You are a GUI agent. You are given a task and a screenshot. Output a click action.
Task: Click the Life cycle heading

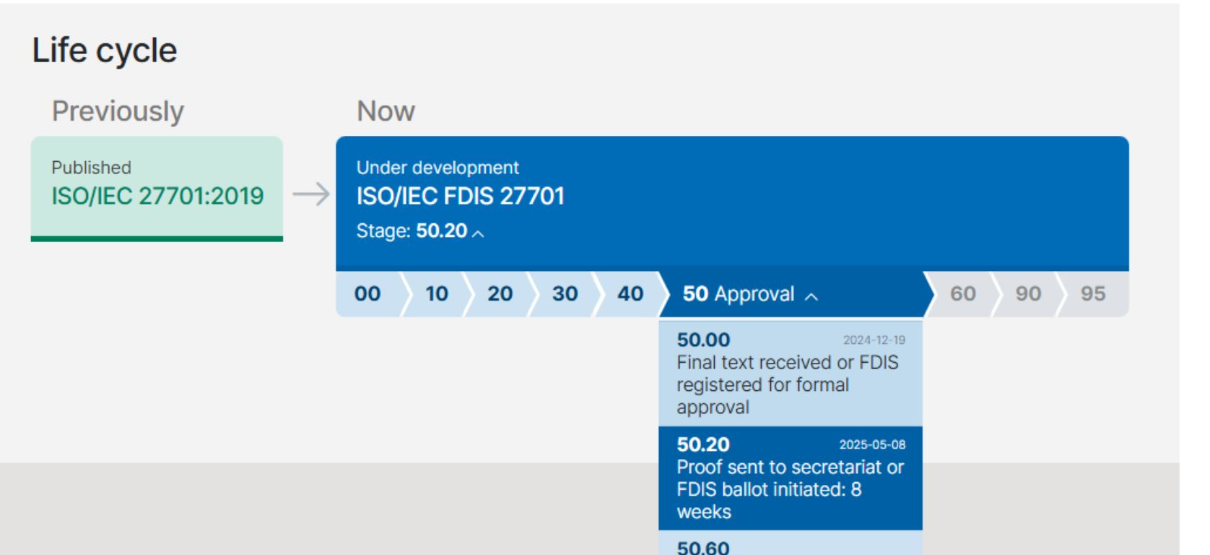tap(104, 51)
